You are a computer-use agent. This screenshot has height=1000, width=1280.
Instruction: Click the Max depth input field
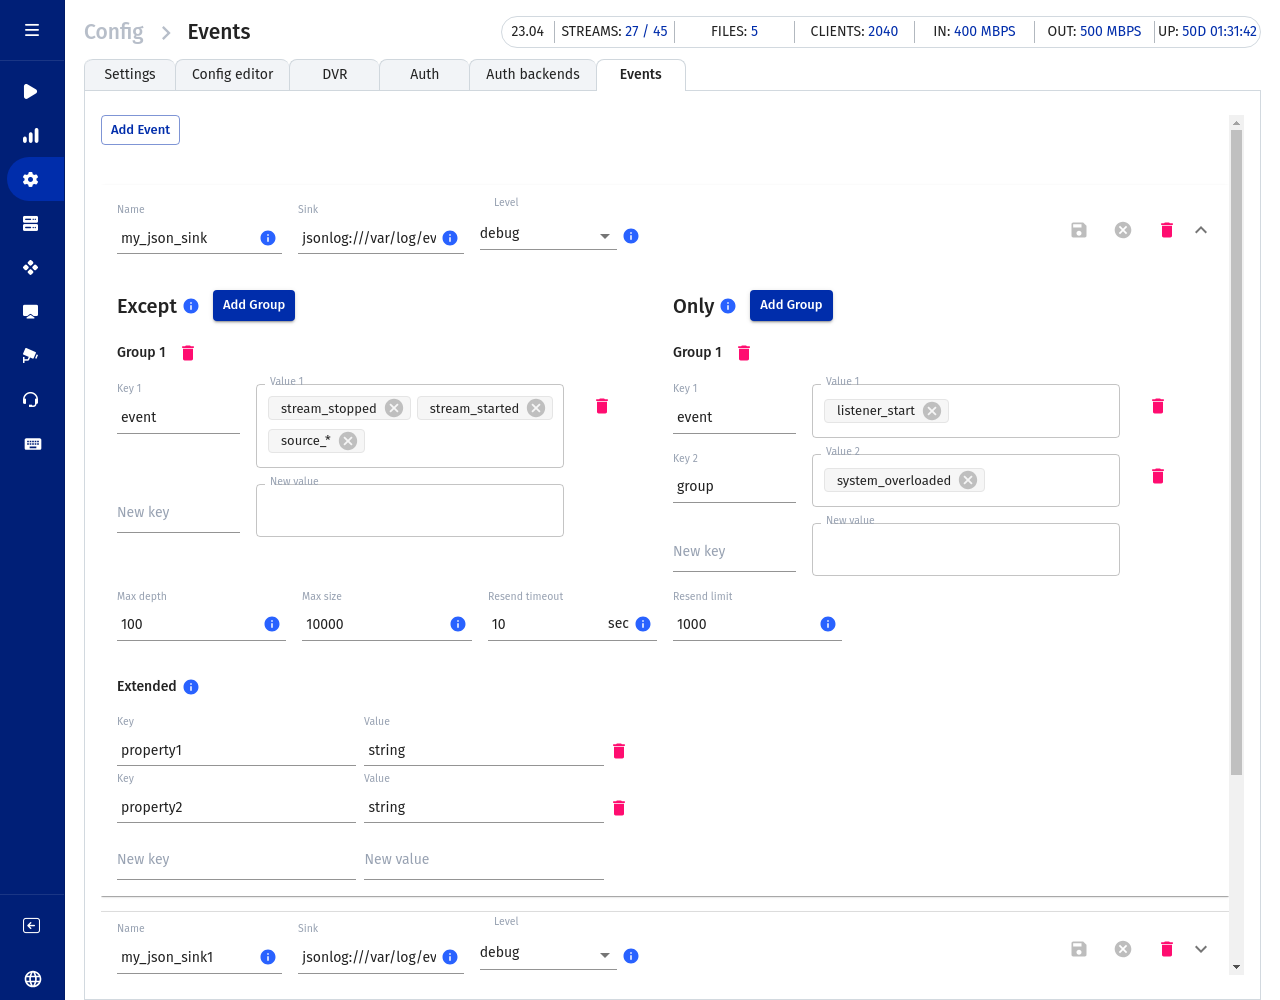tap(188, 624)
